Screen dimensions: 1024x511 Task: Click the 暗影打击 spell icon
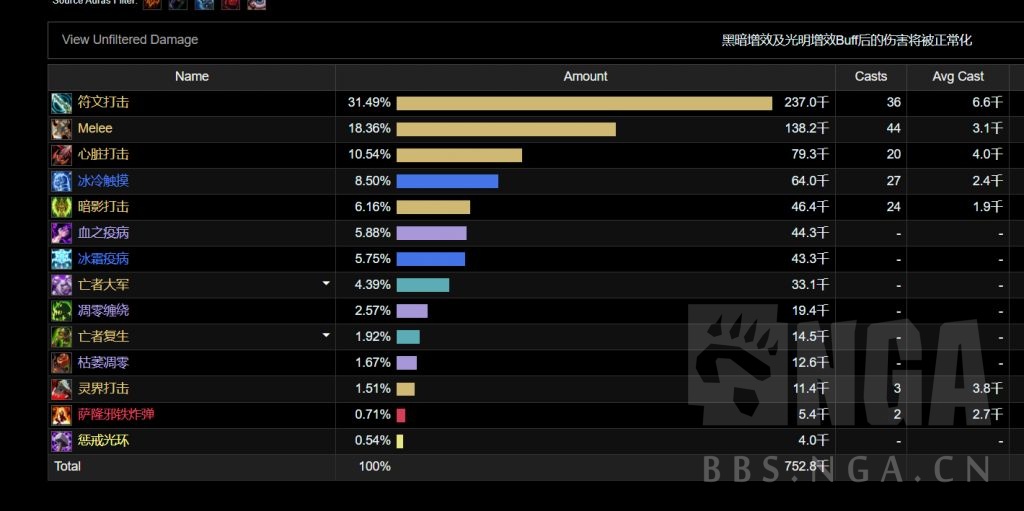[x=62, y=207]
